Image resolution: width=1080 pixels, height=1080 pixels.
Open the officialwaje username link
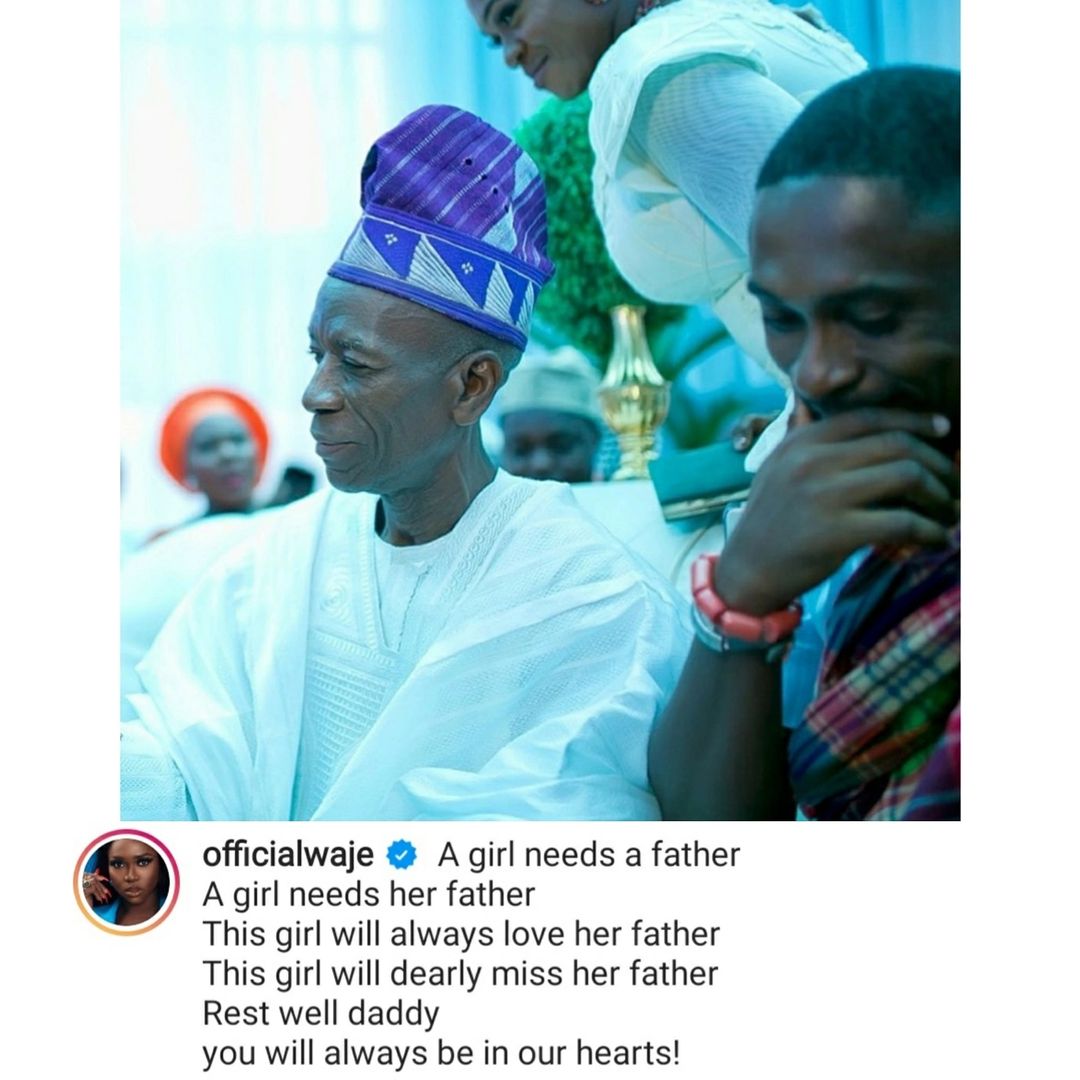[288, 855]
